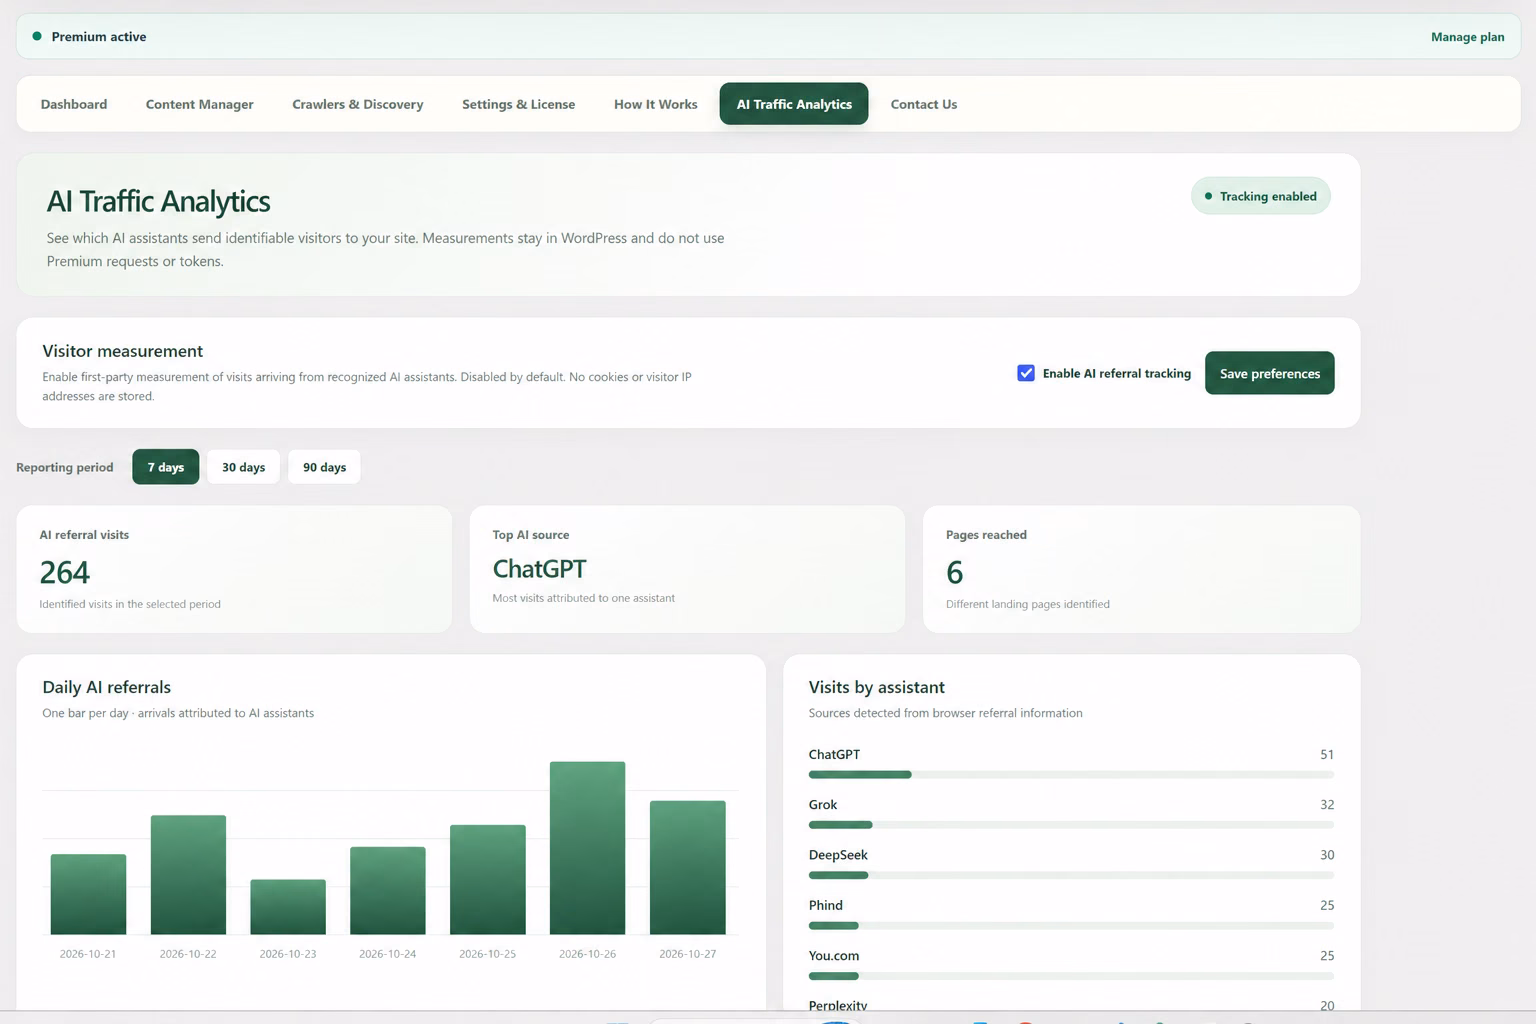Toggle the Enable AI referral tracking checkbox
The image size is (1536, 1024).
coord(1026,373)
